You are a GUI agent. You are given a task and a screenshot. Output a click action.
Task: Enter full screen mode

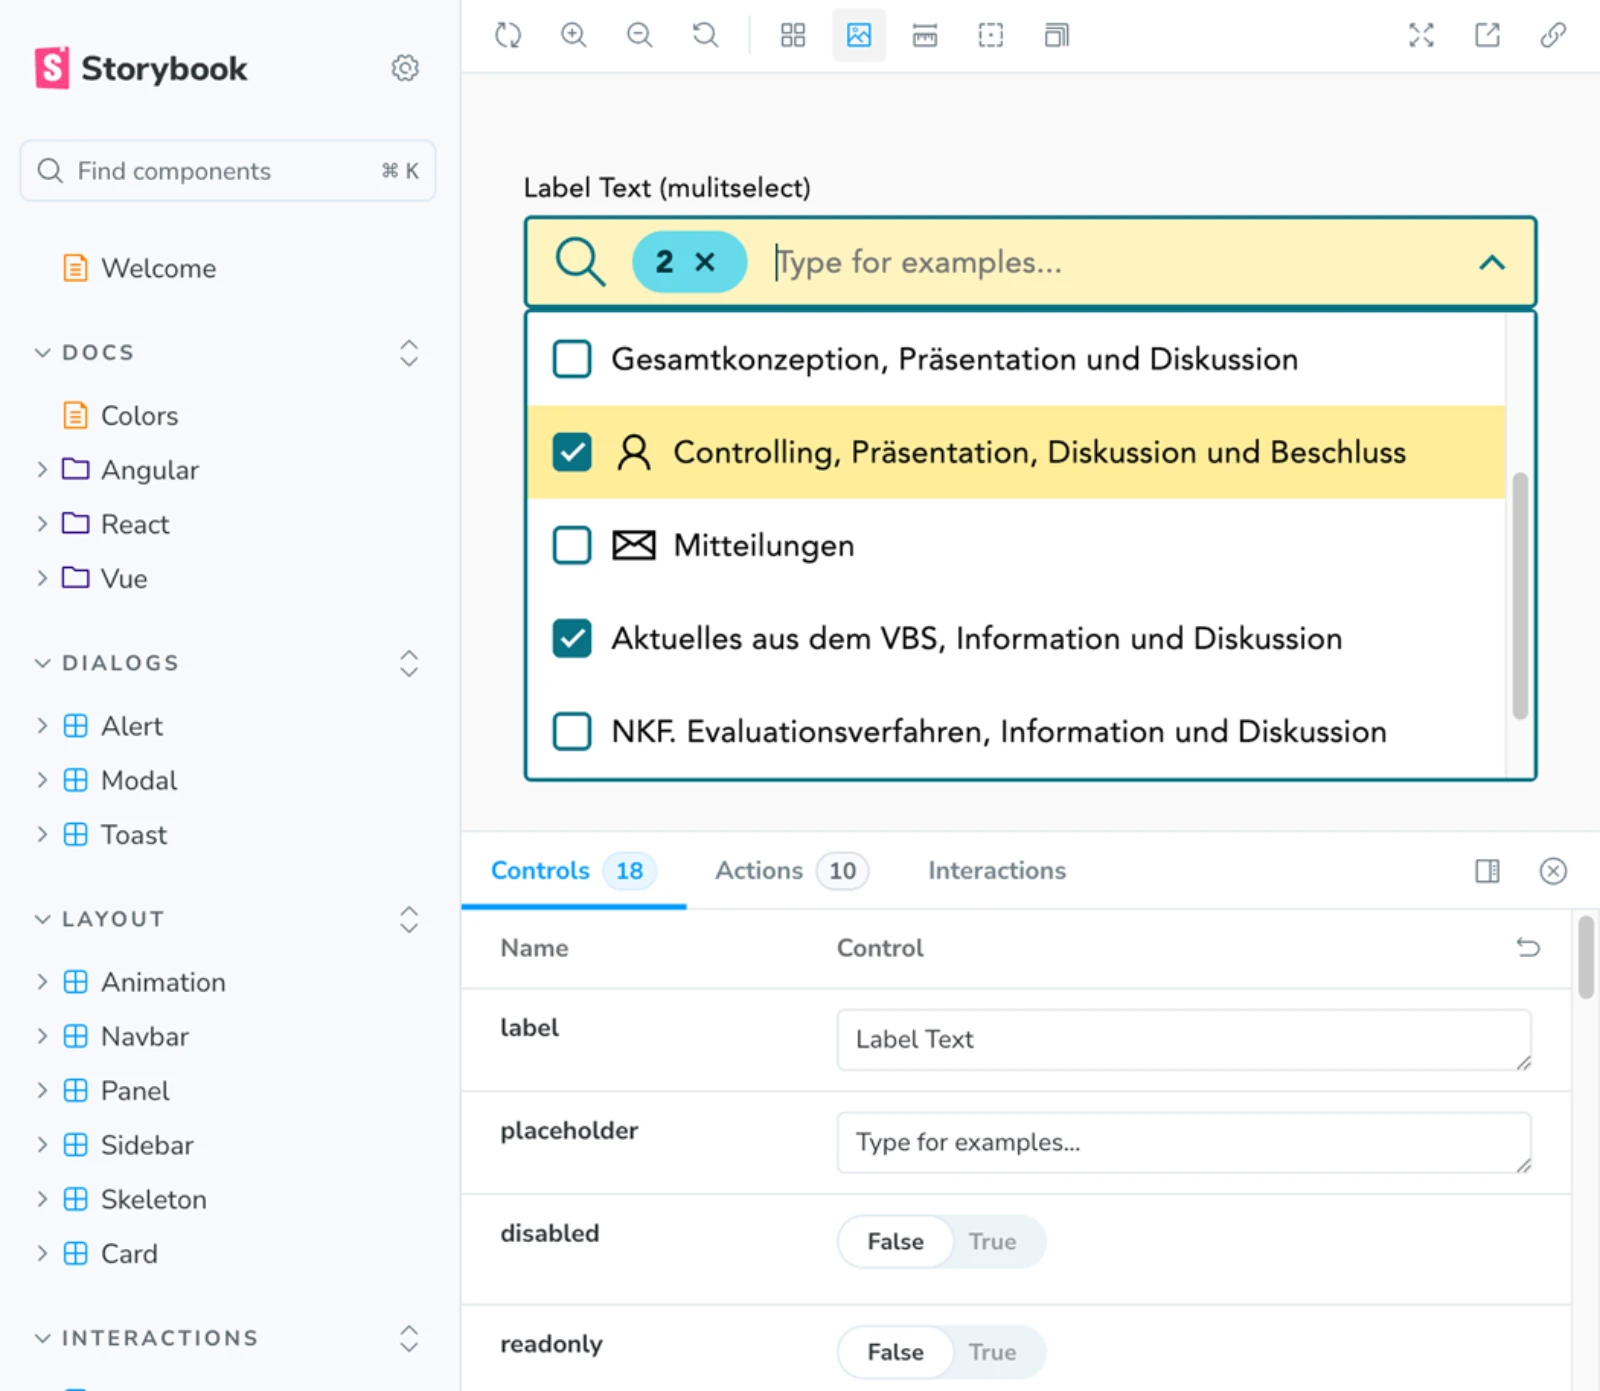tap(1421, 36)
